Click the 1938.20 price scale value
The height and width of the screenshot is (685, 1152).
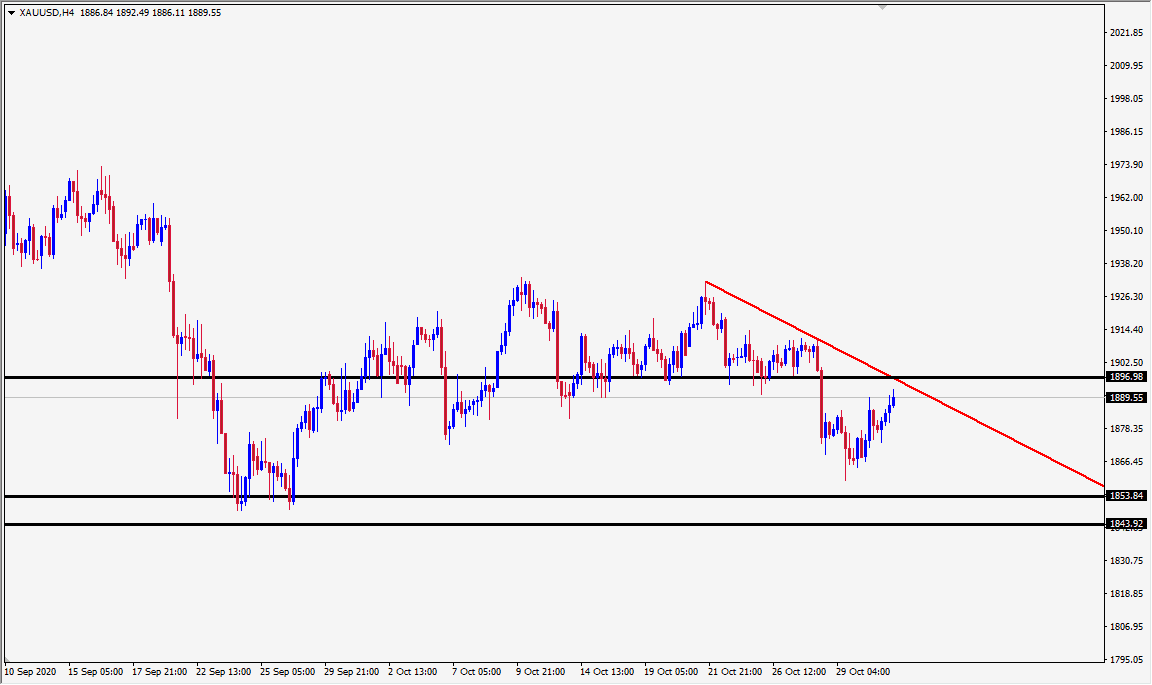tap(1126, 263)
